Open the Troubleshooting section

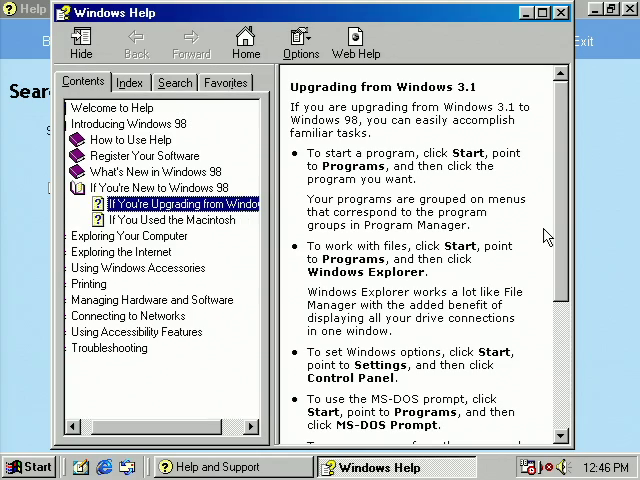pyautogui.click(x=109, y=348)
